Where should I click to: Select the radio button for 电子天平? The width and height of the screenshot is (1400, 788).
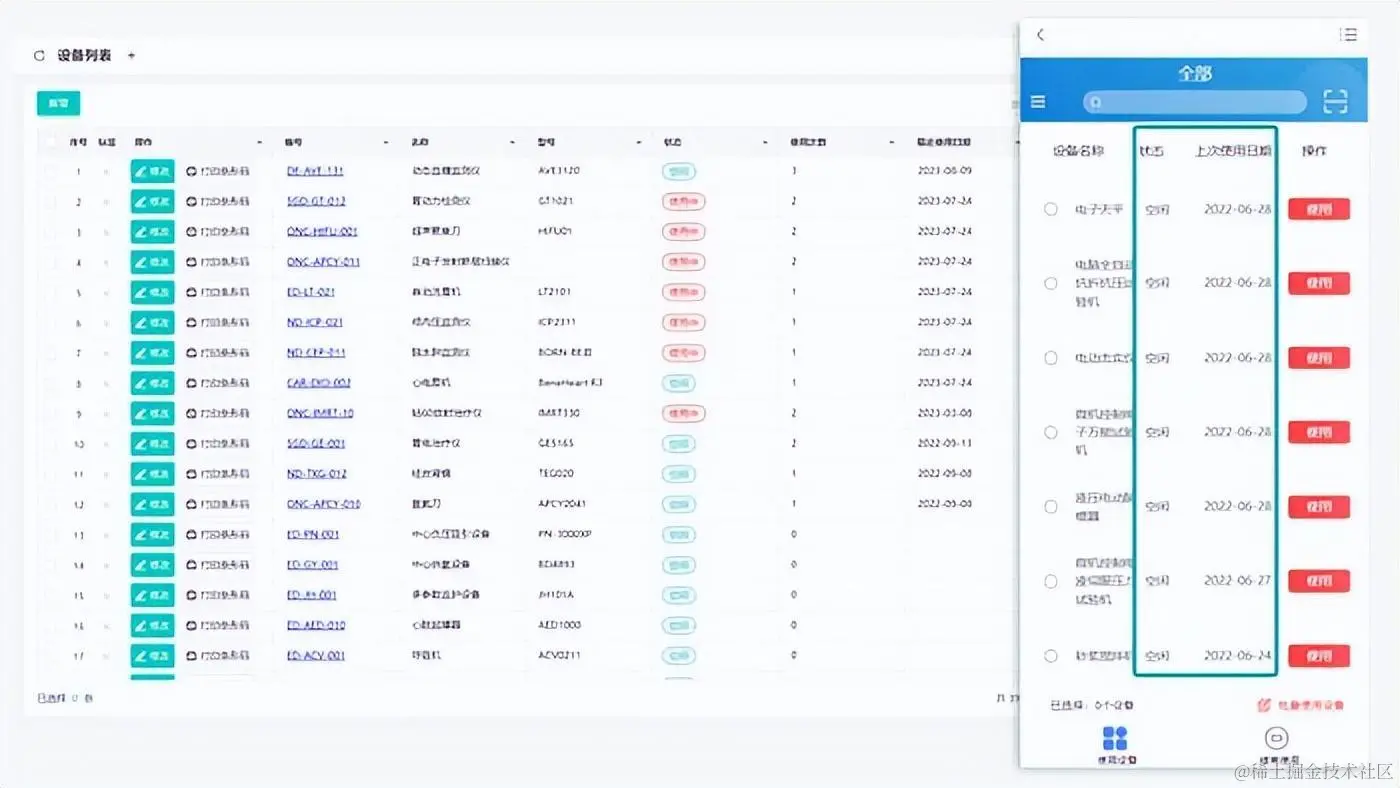point(1051,209)
